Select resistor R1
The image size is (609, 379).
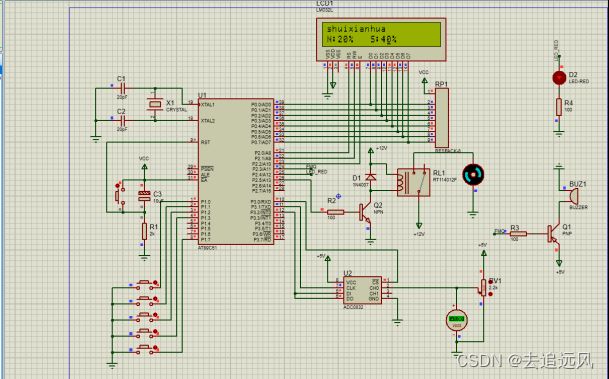coord(144,231)
